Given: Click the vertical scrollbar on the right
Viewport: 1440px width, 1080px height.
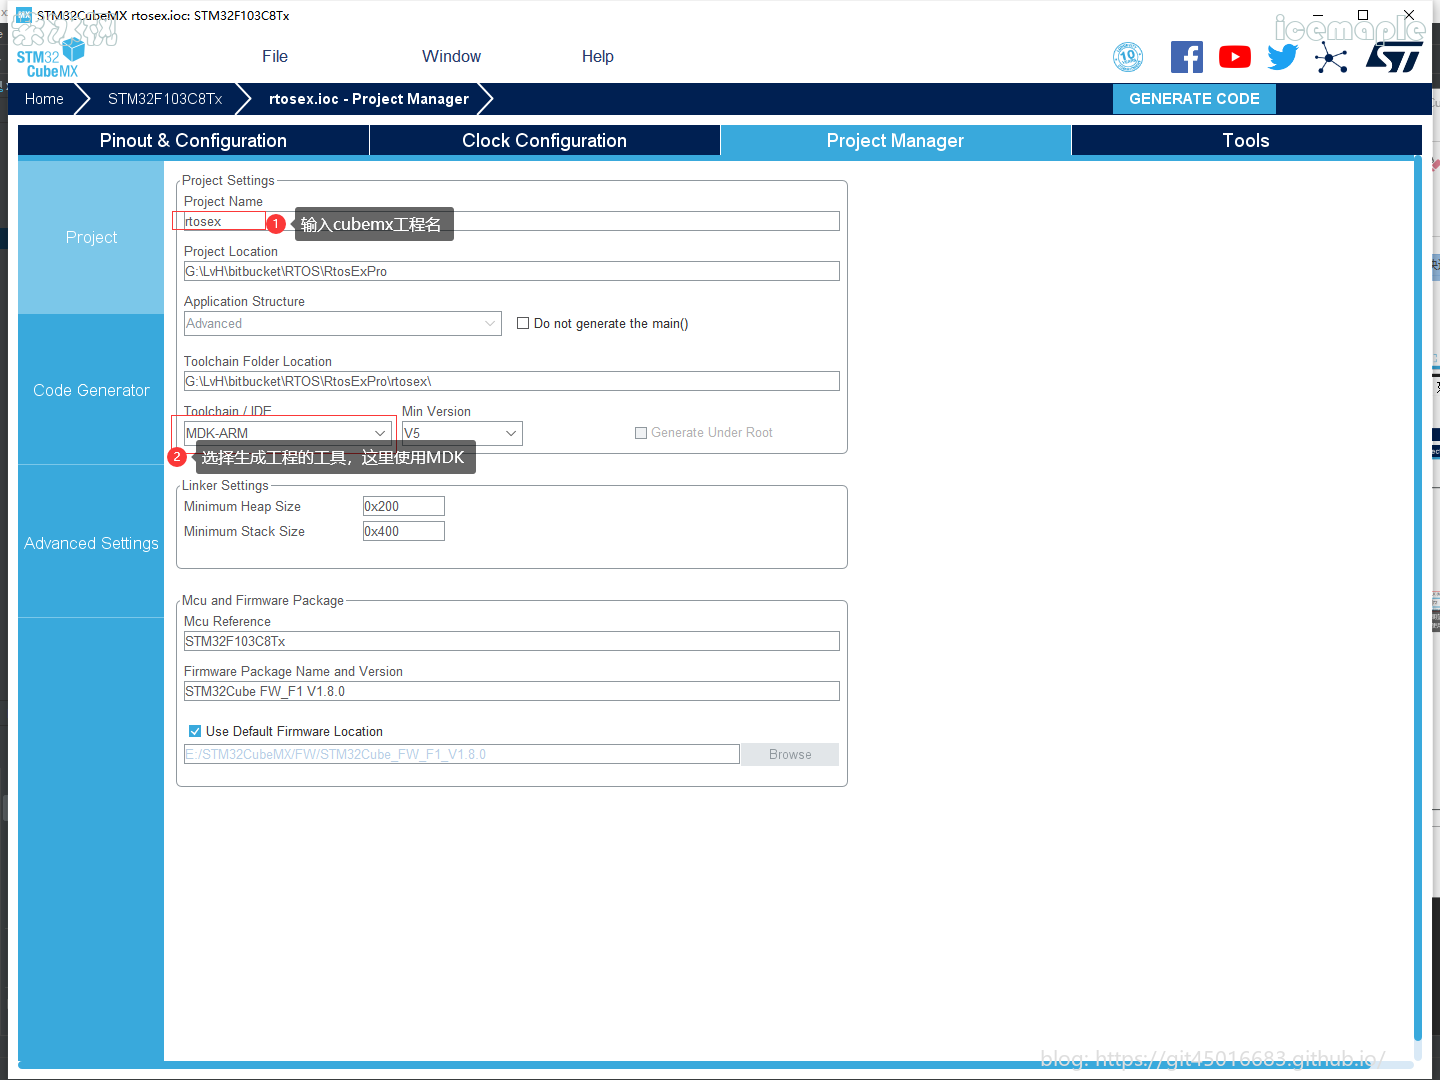Looking at the screenshot, I should (1417, 600).
